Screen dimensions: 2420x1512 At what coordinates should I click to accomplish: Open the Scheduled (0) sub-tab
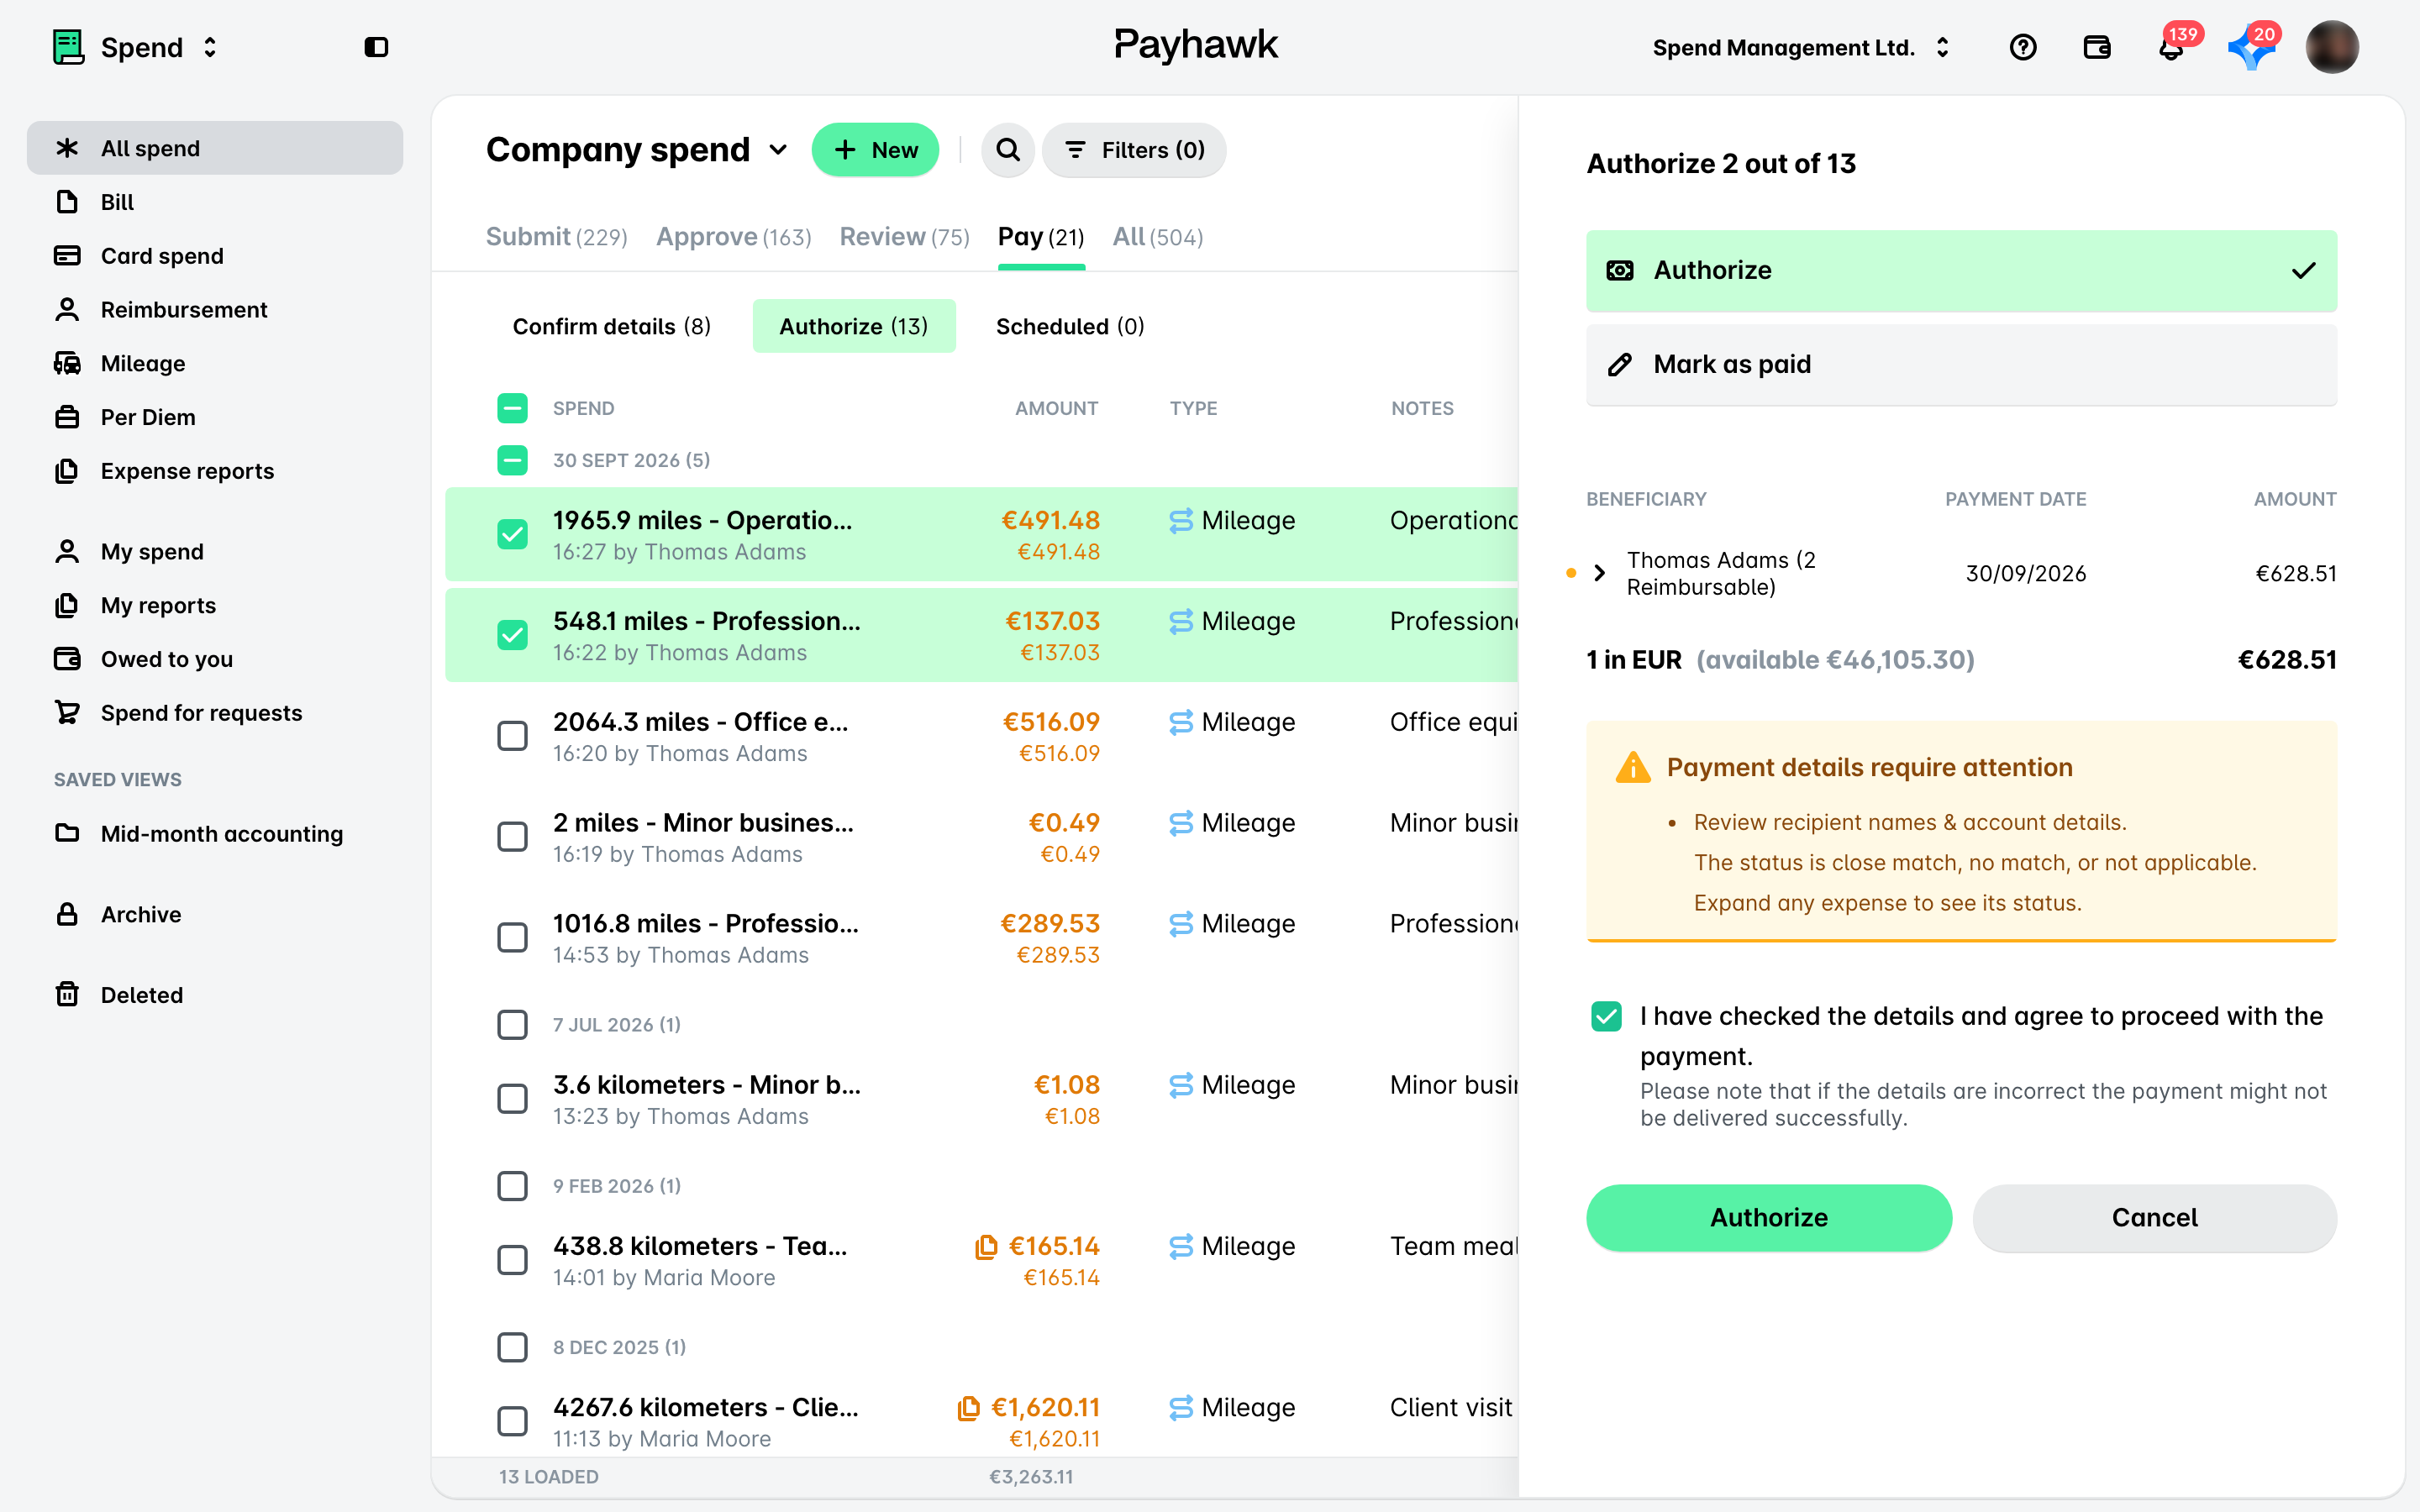click(x=1070, y=326)
